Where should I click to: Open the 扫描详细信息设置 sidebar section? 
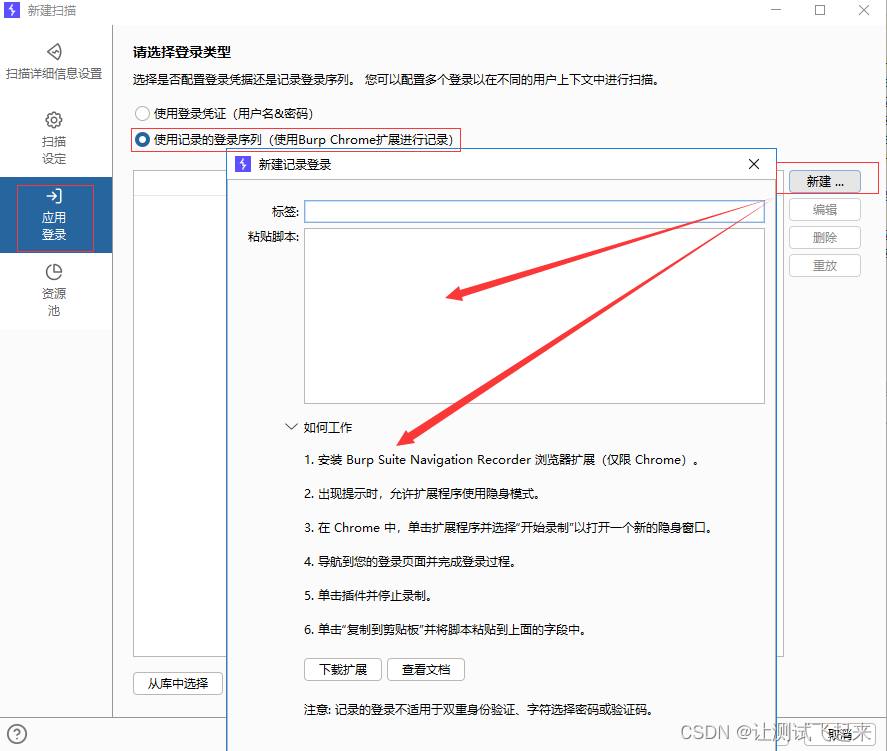54,62
